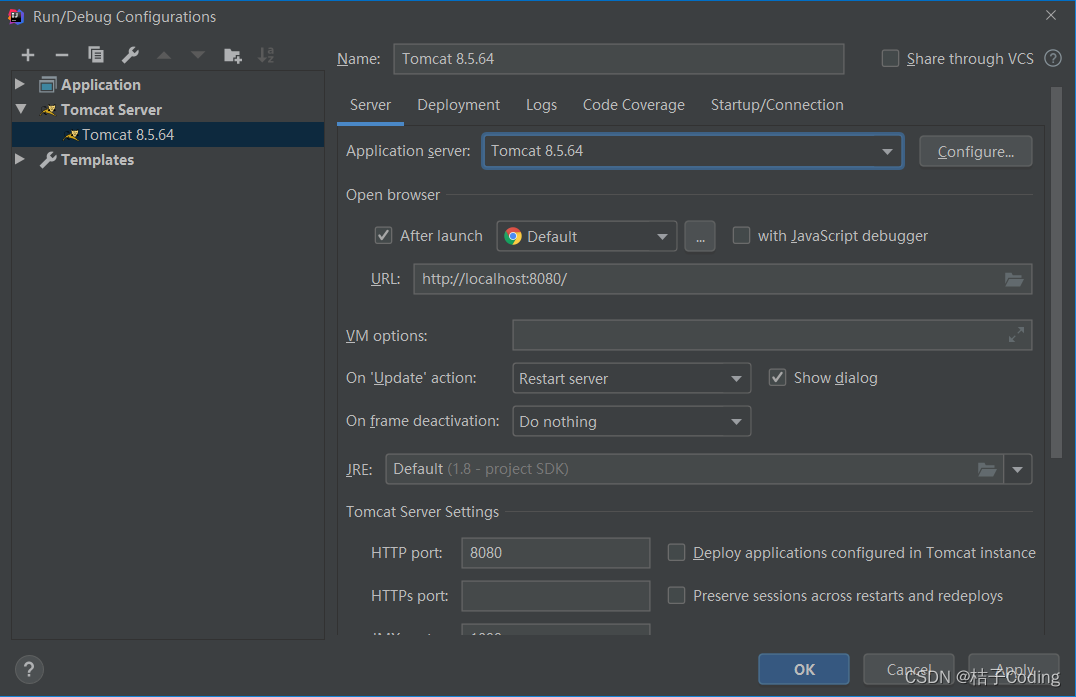Switch to the Startup/Connection tab
Screen dimensions: 1076x697
pyautogui.click(x=777, y=105)
